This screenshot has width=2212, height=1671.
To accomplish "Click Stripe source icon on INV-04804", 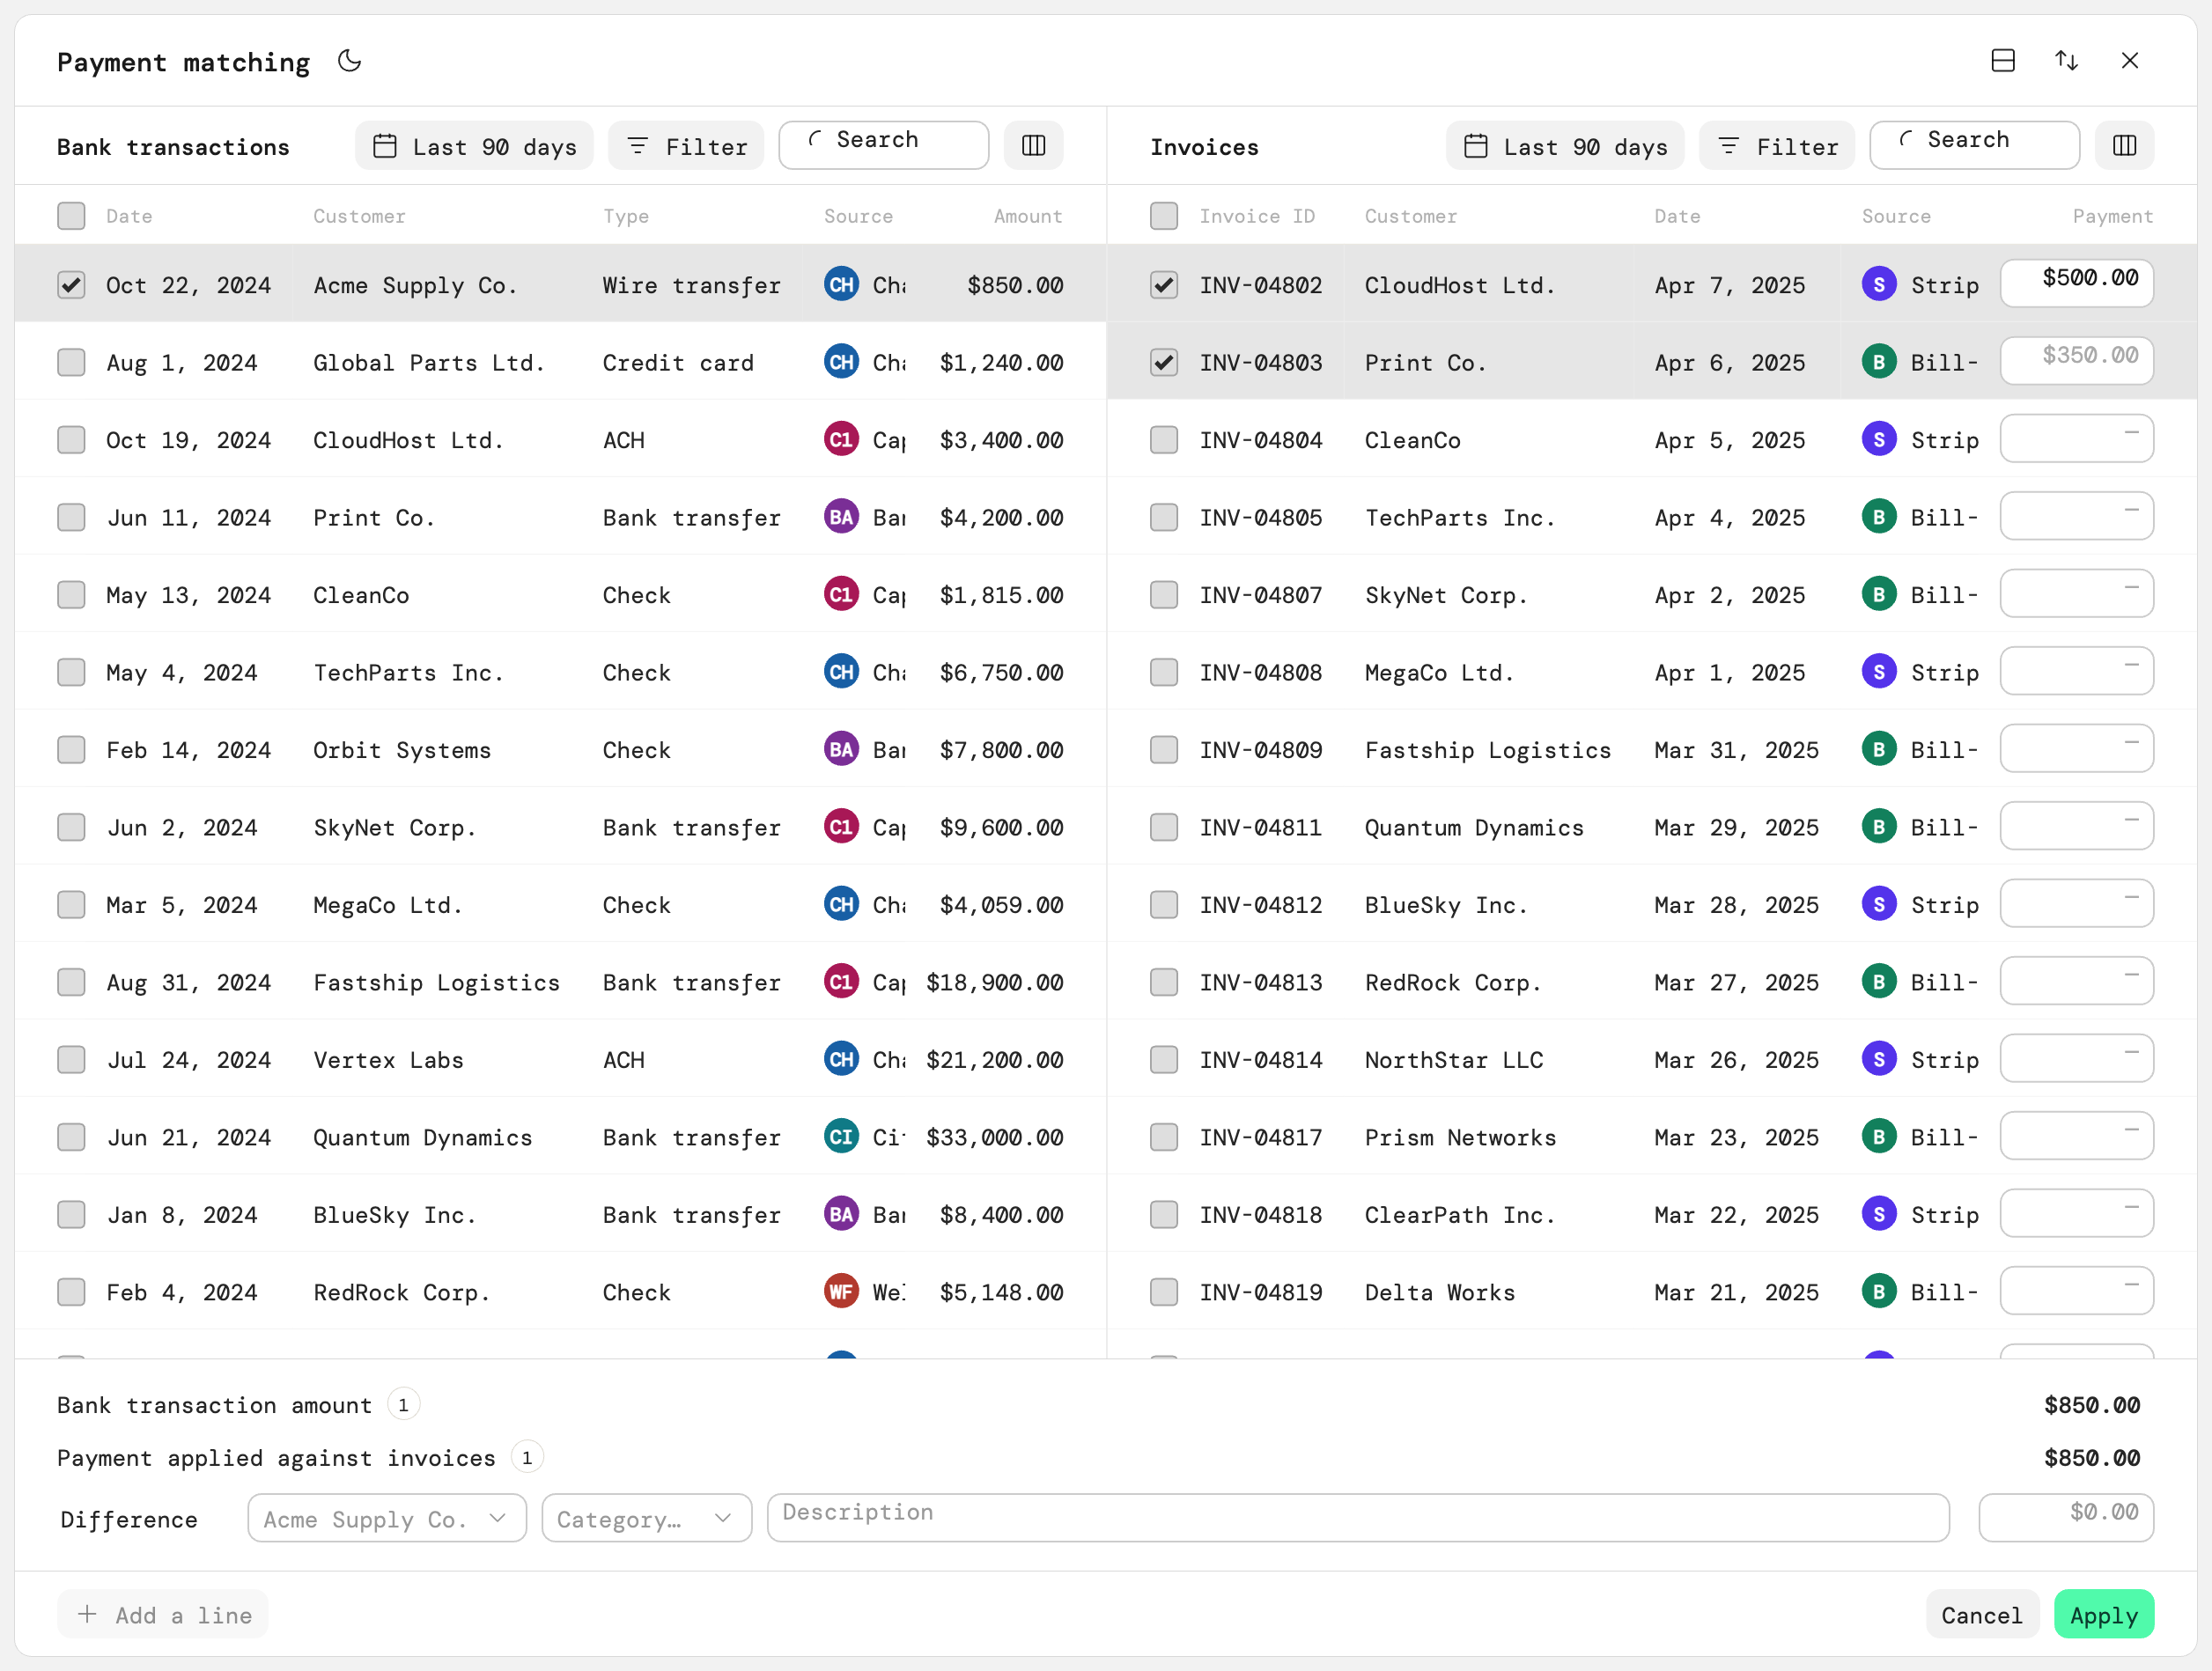I will click(1879, 439).
